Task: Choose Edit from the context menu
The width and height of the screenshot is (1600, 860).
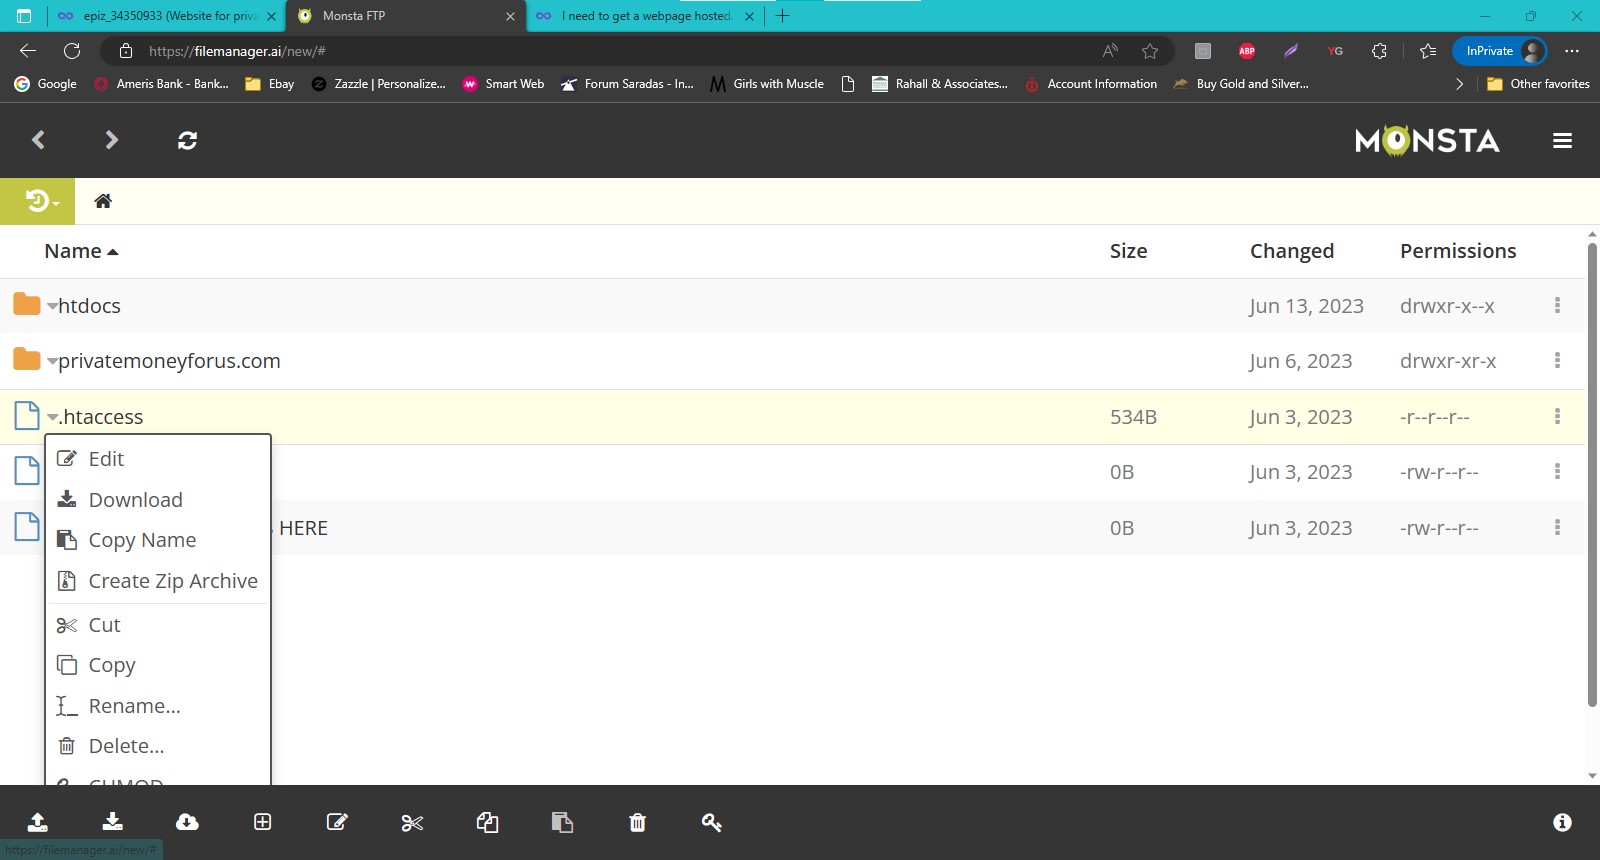Action: click(x=106, y=459)
